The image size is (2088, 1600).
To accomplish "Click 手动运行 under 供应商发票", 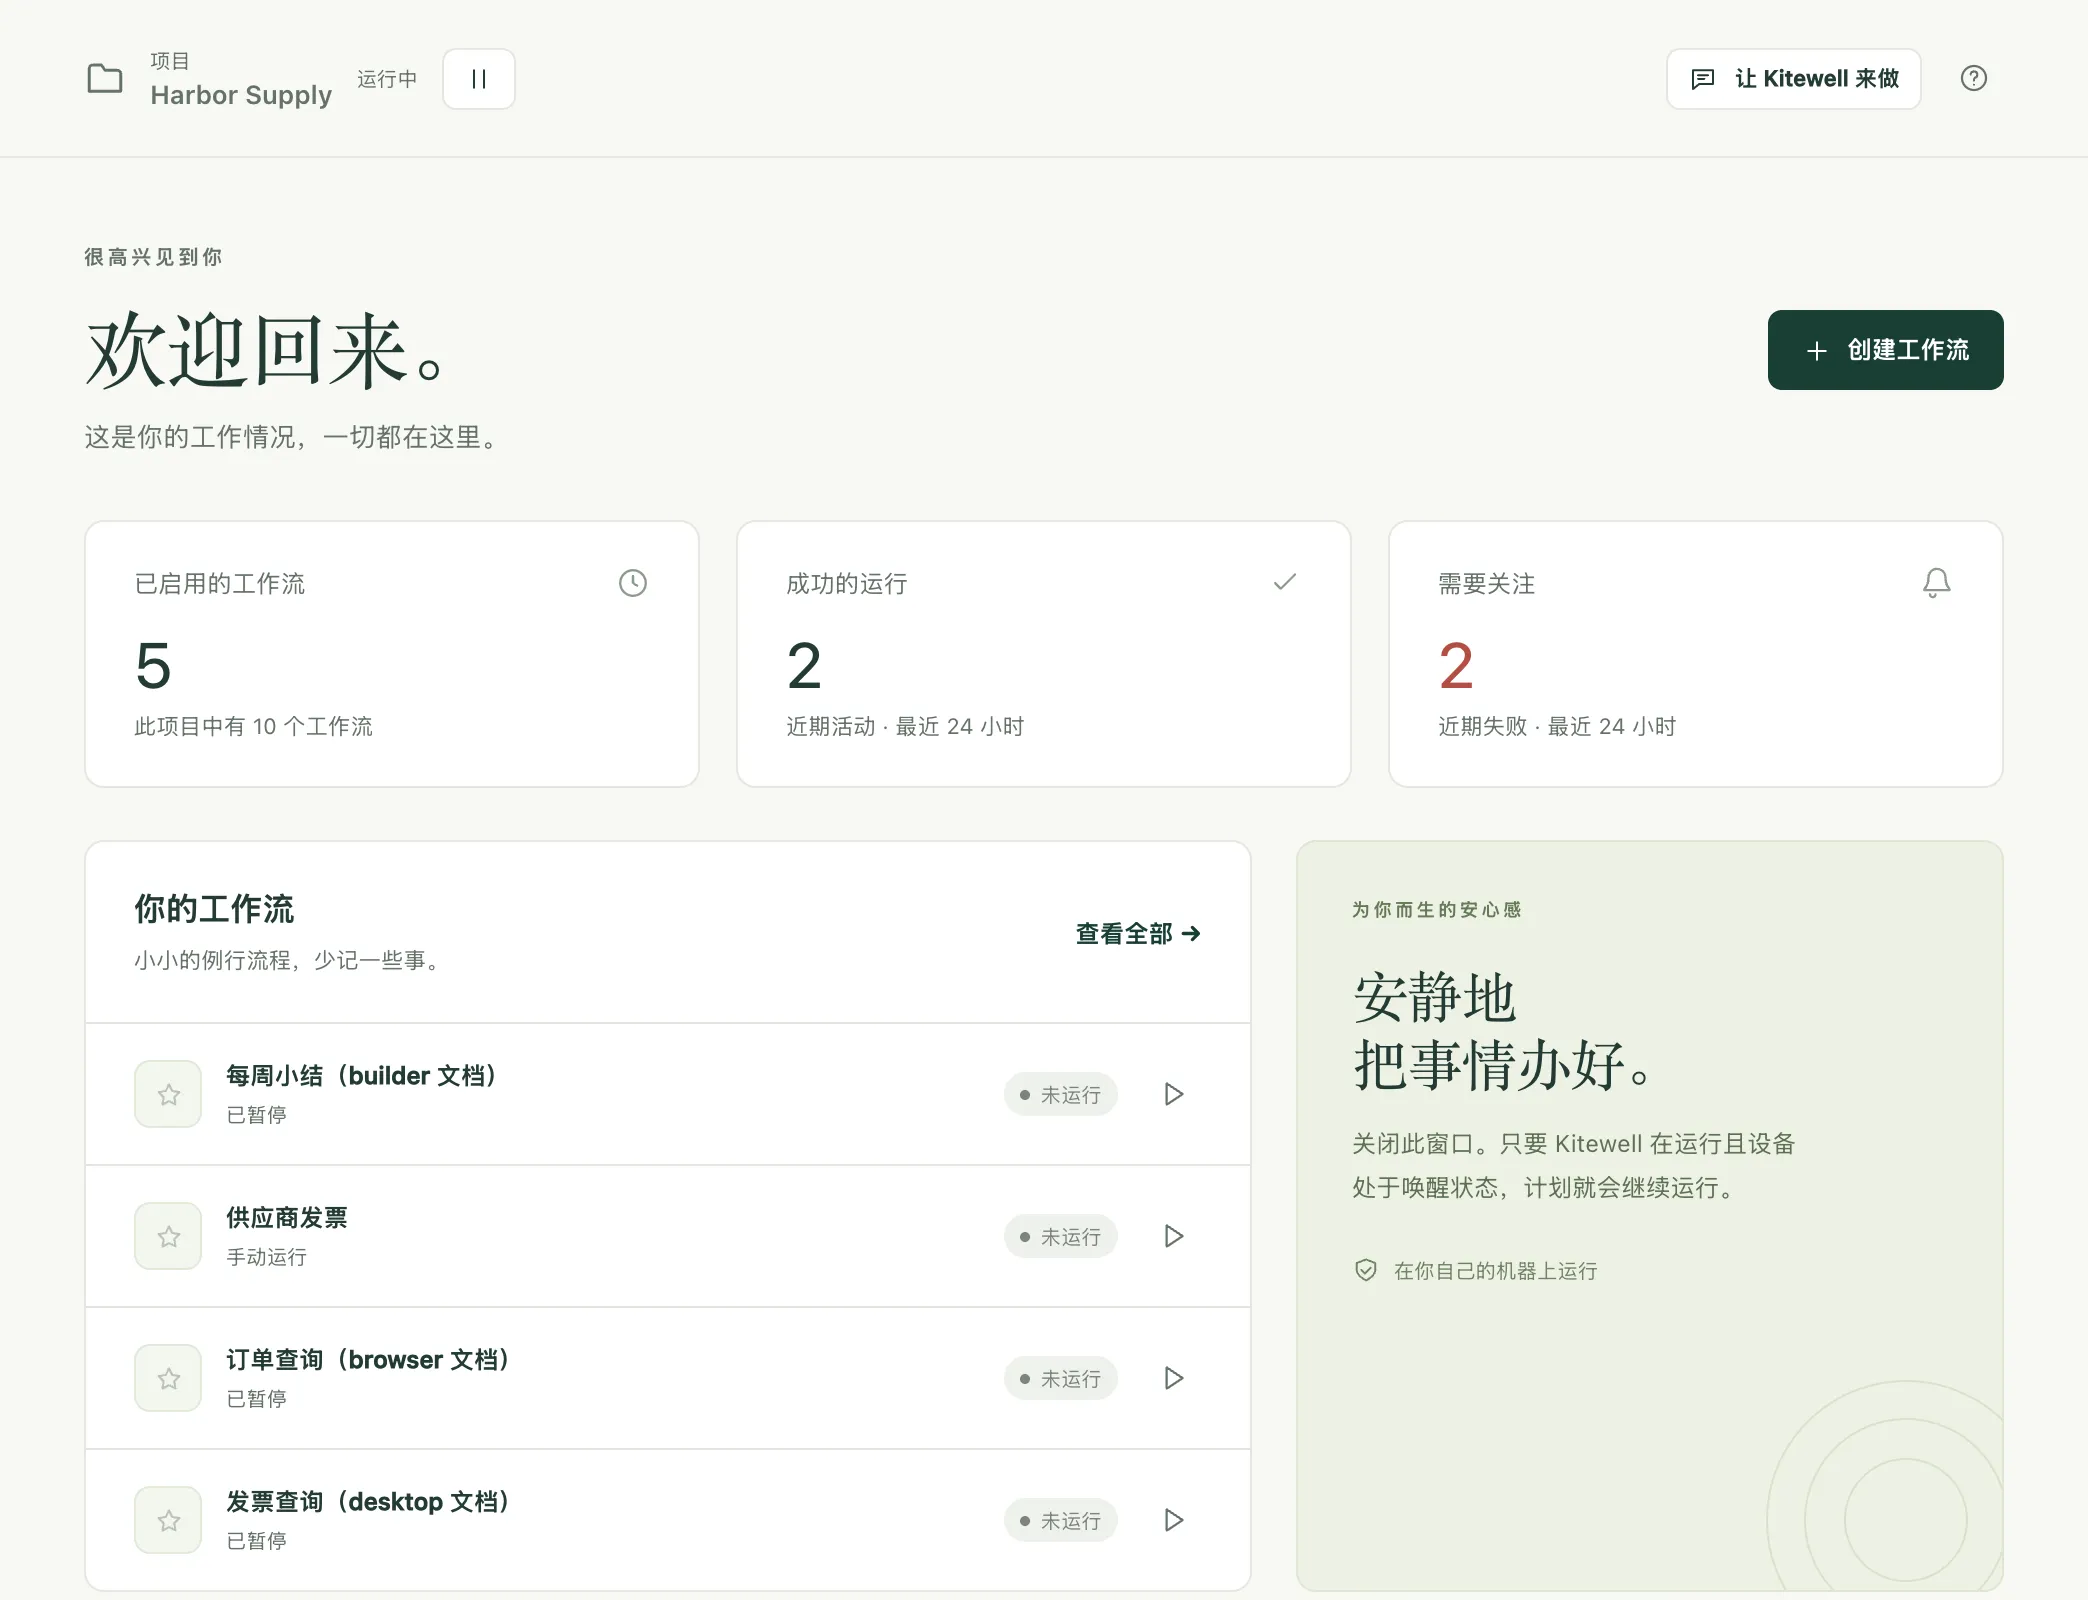I will (266, 1257).
